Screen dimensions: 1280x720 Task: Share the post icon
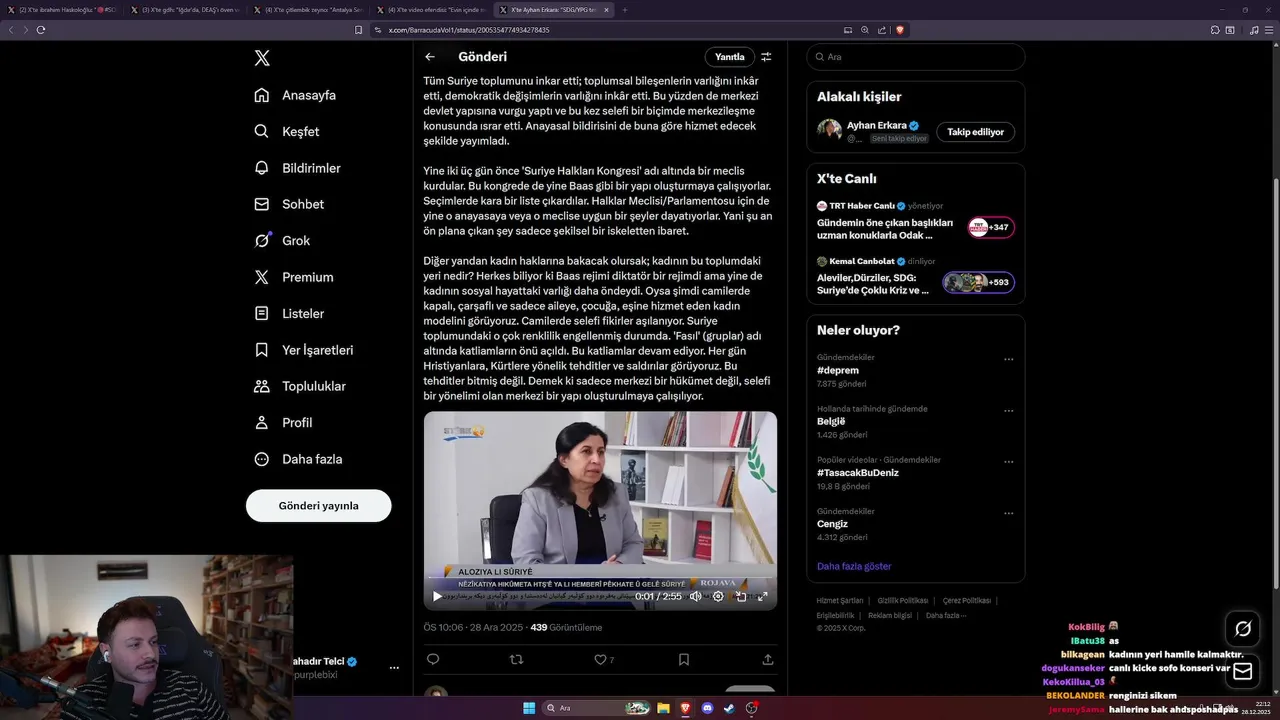768,659
